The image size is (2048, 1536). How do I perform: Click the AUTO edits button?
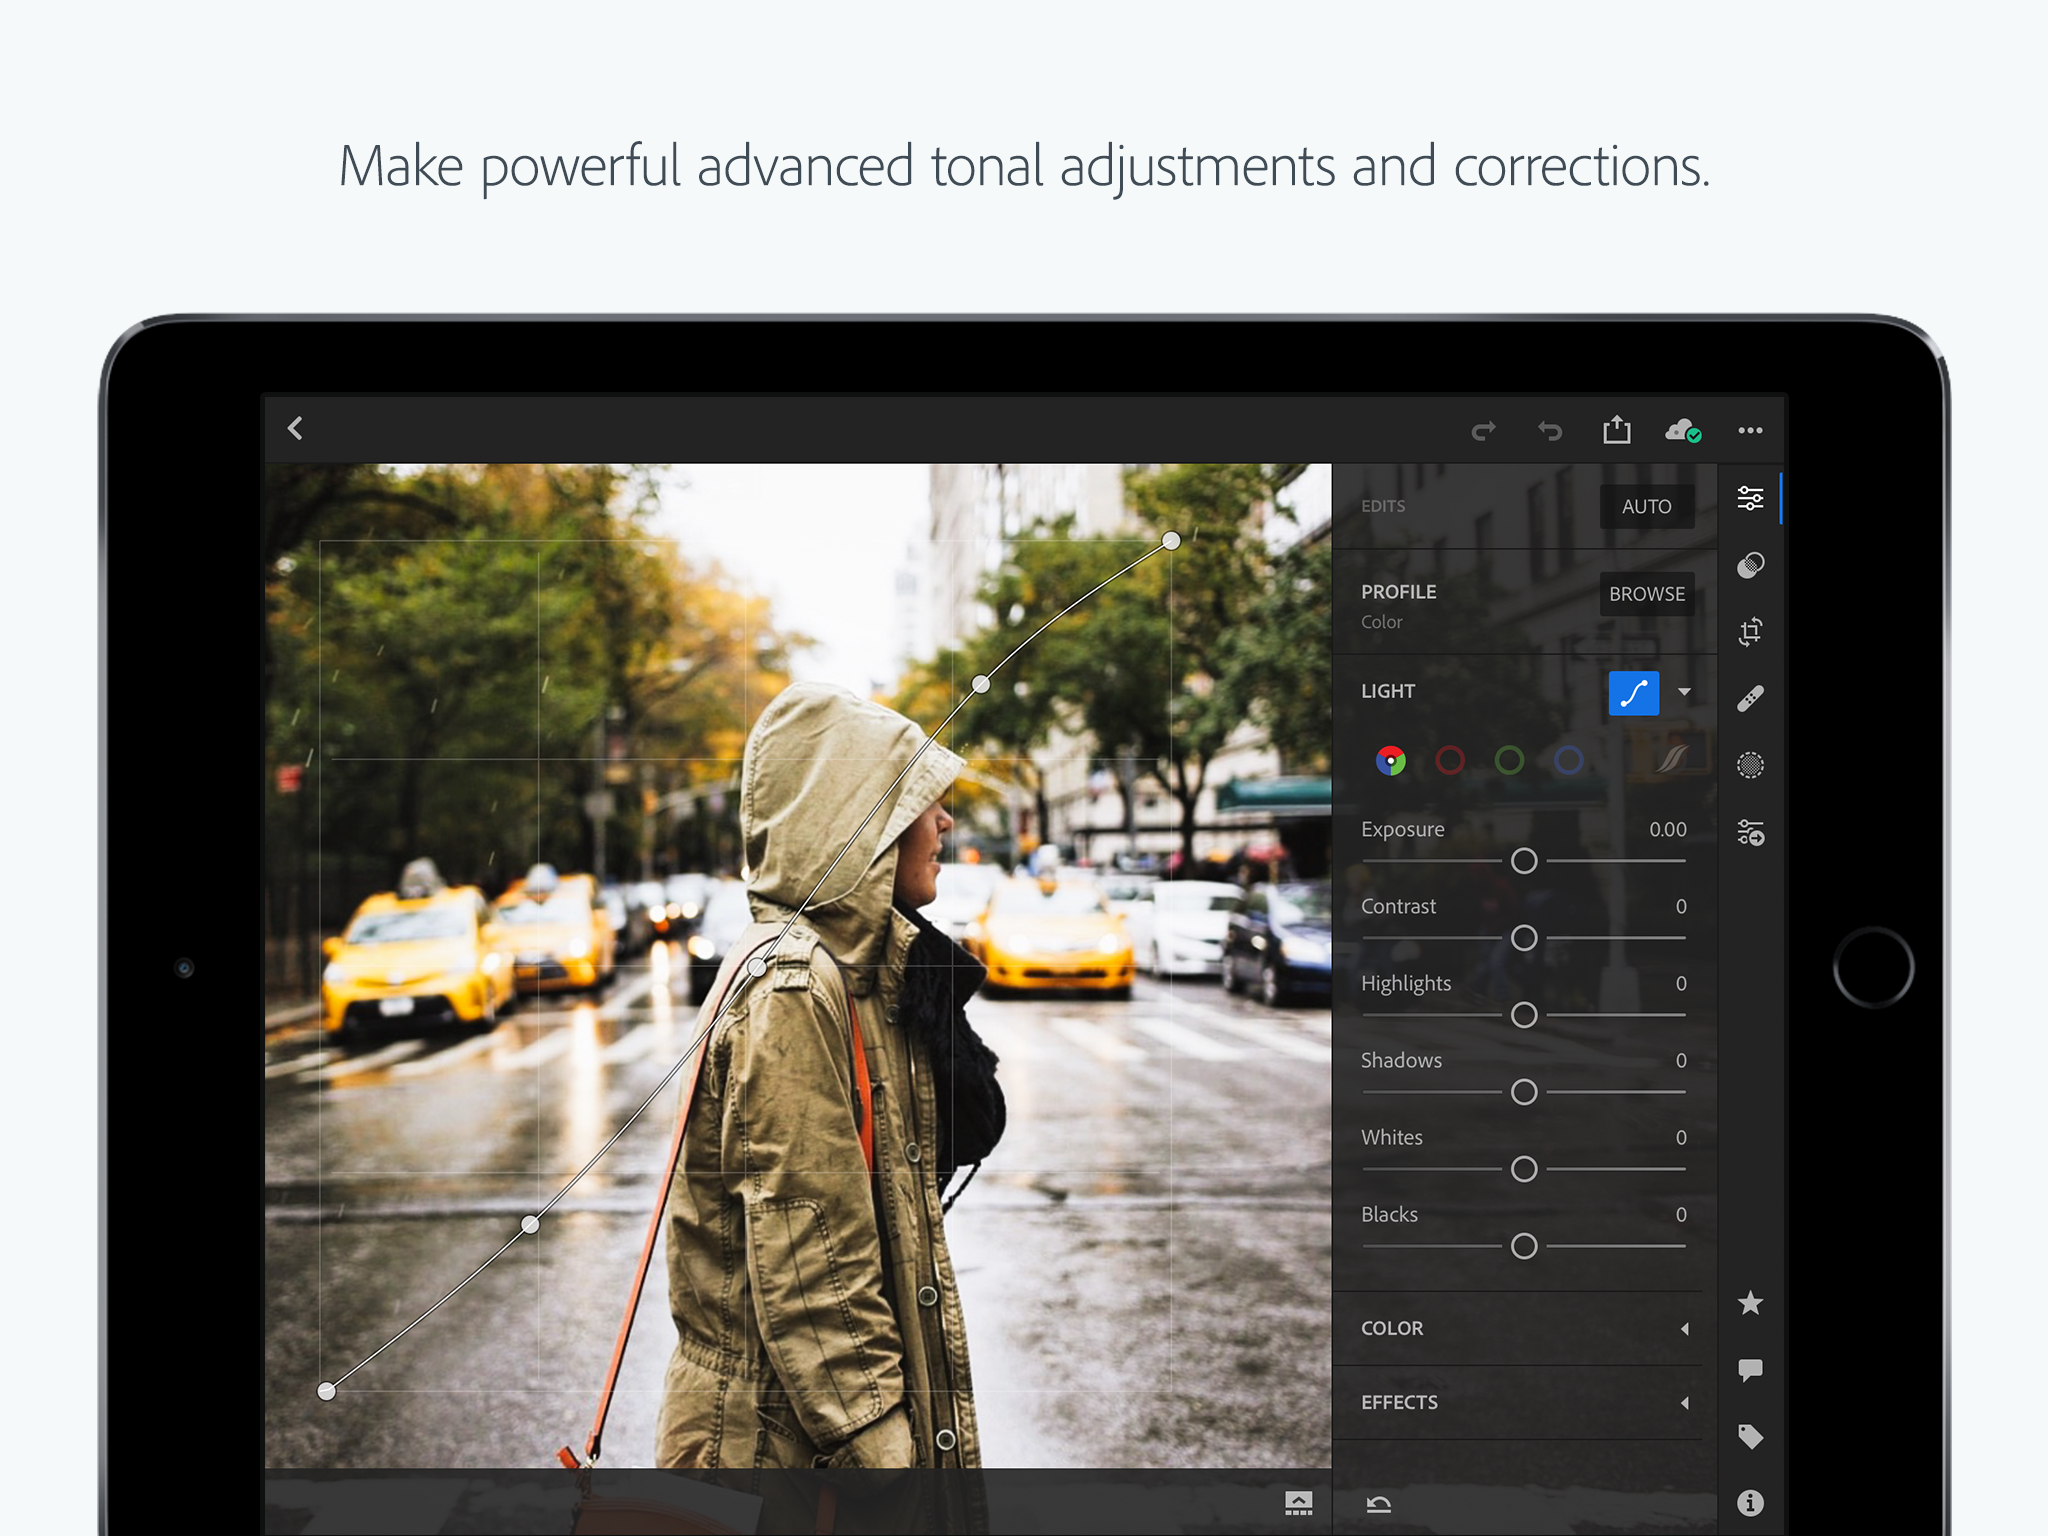point(1646,506)
